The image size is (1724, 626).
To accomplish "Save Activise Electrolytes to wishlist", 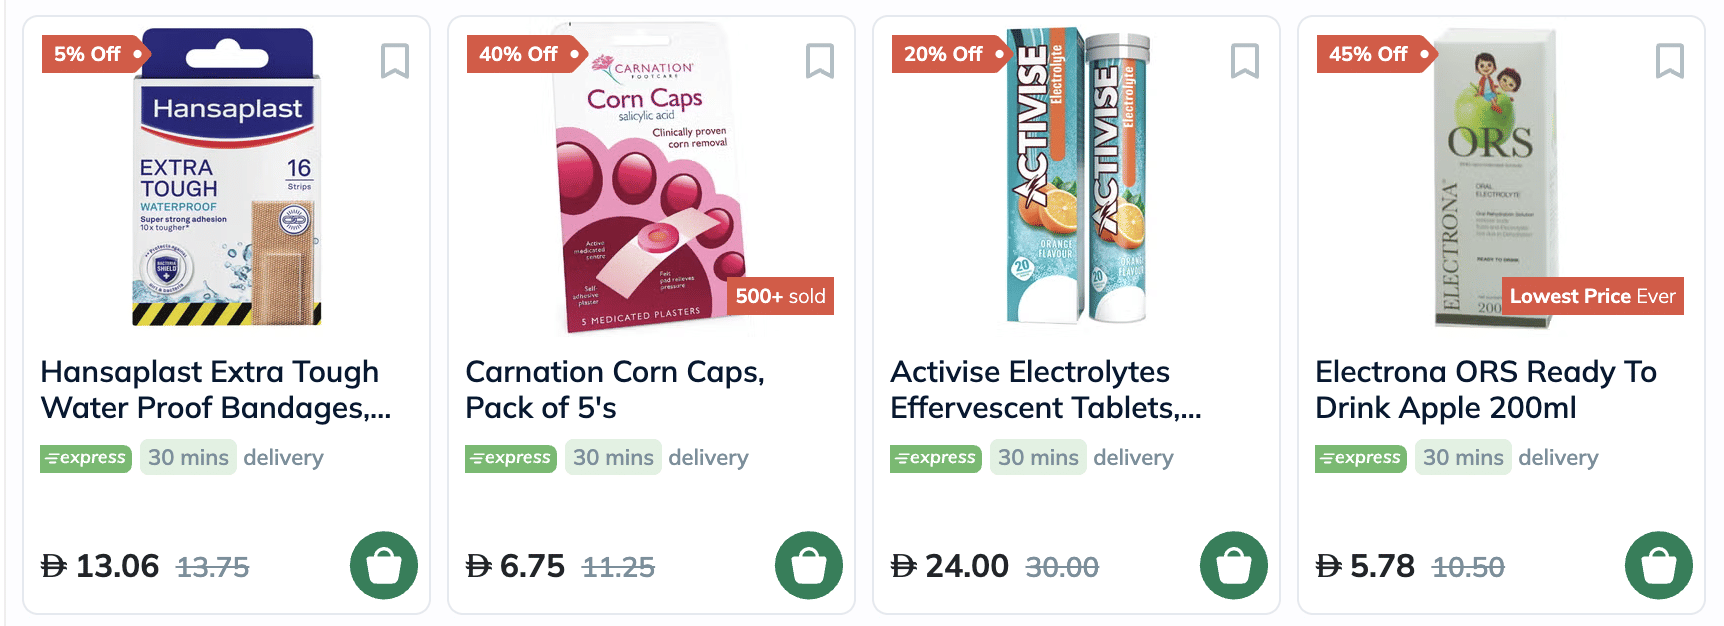I will tap(1245, 61).
